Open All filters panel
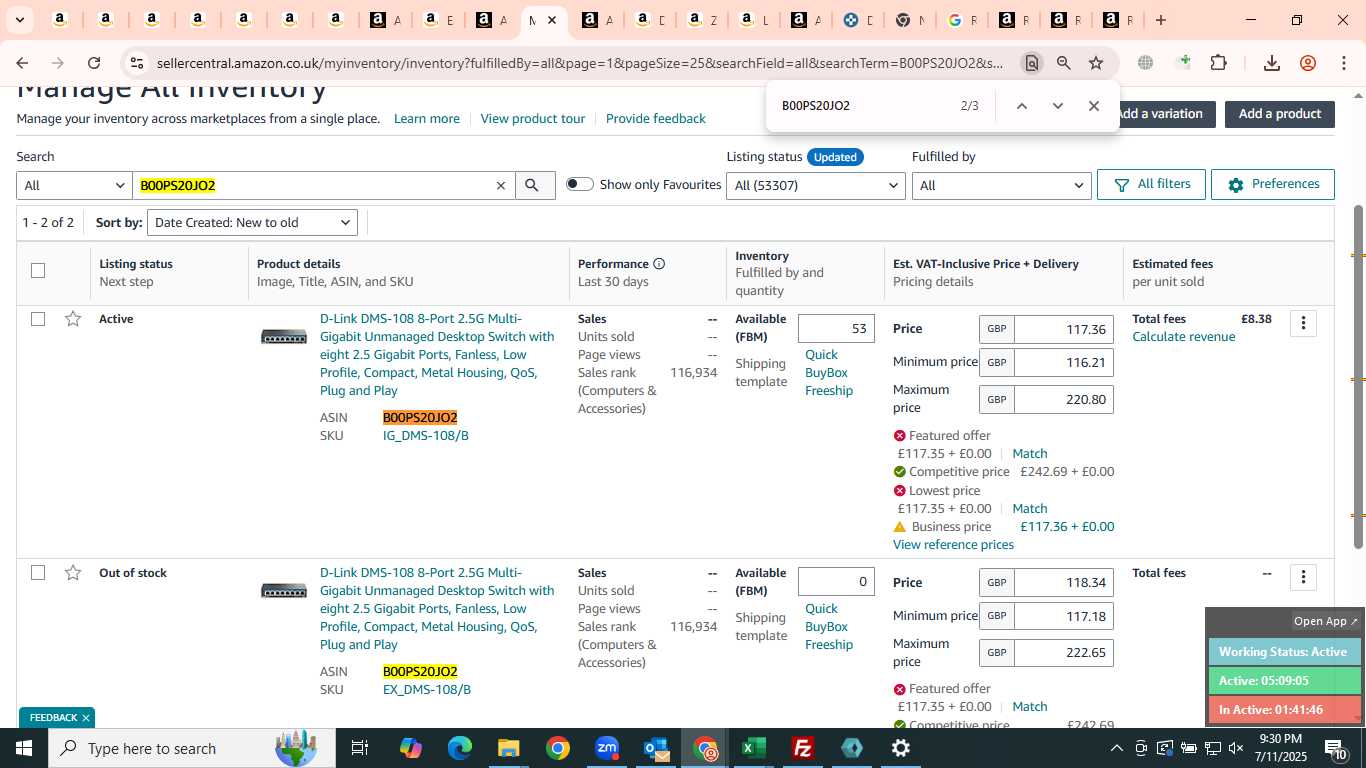The height and width of the screenshot is (768, 1366). tap(1151, 184)
